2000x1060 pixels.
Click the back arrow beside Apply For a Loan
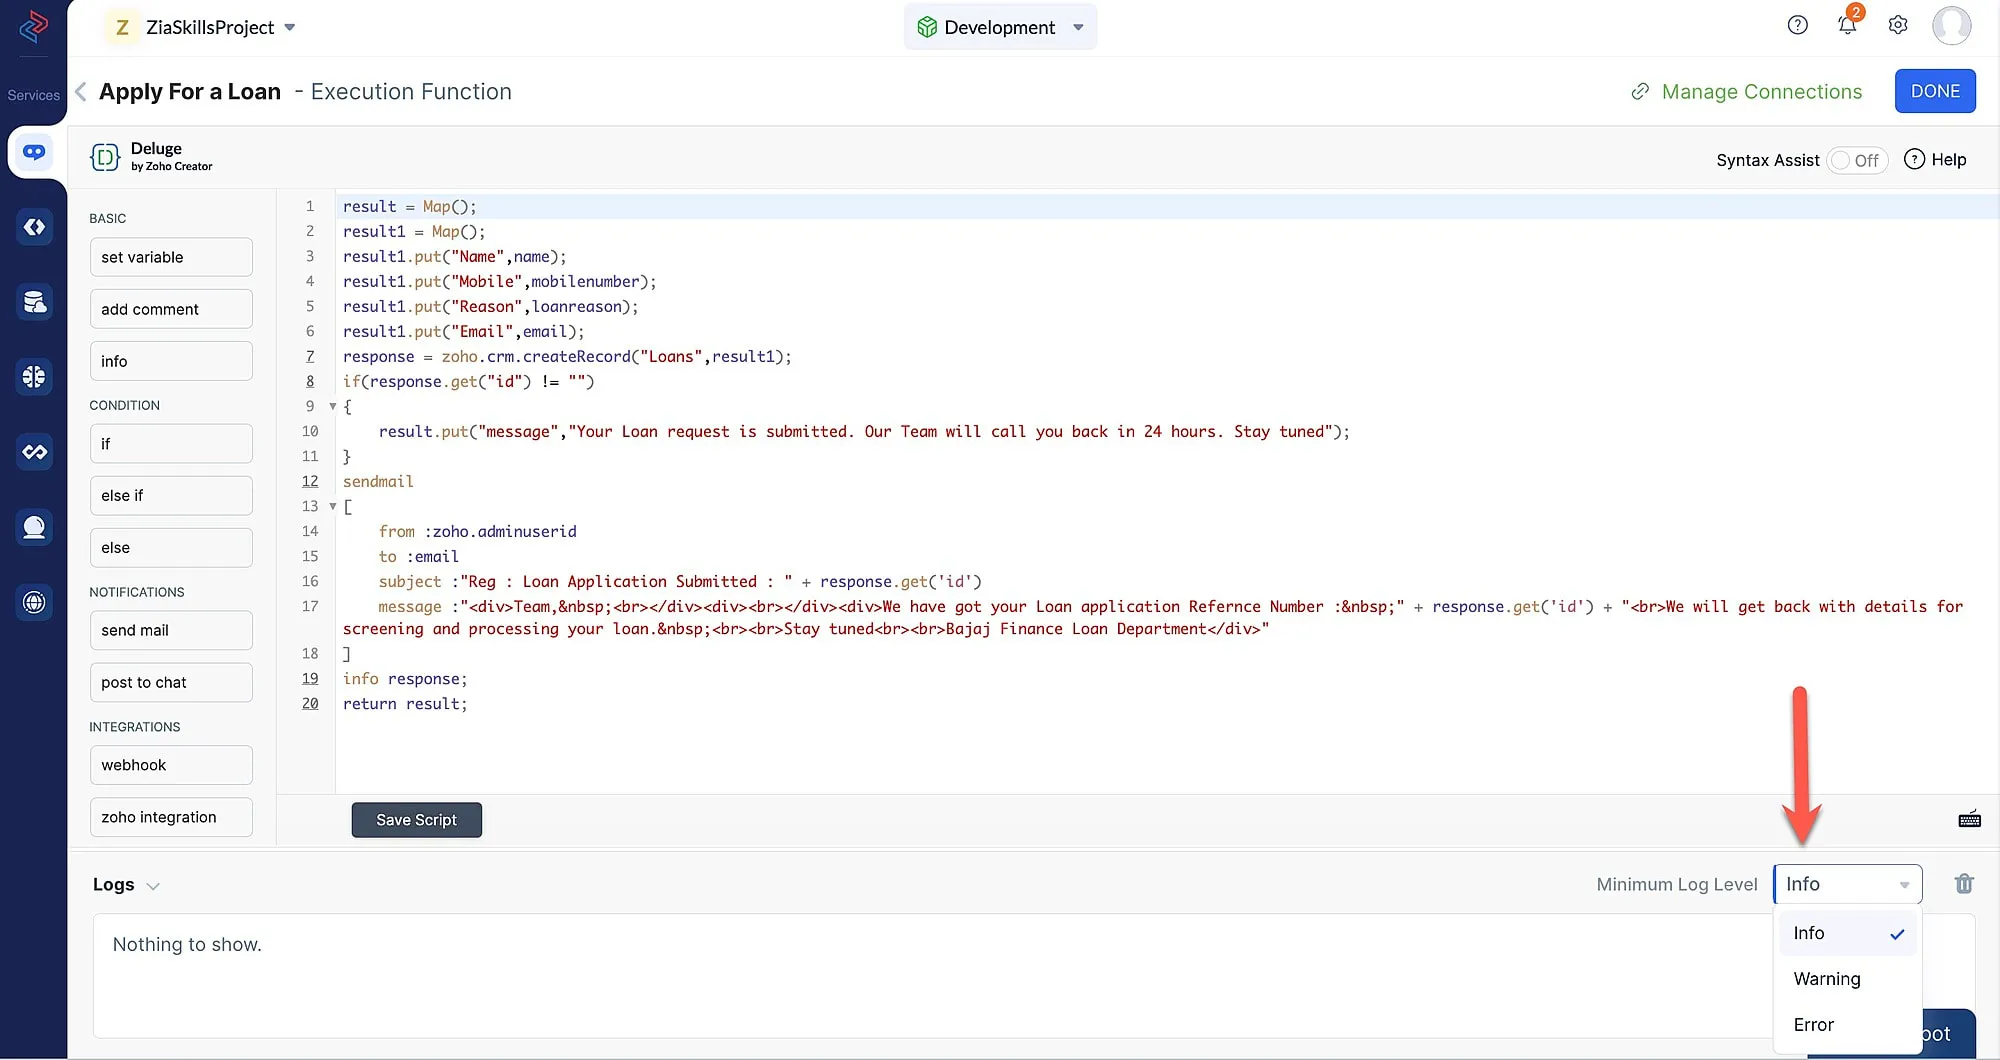(x=81, y=92)
